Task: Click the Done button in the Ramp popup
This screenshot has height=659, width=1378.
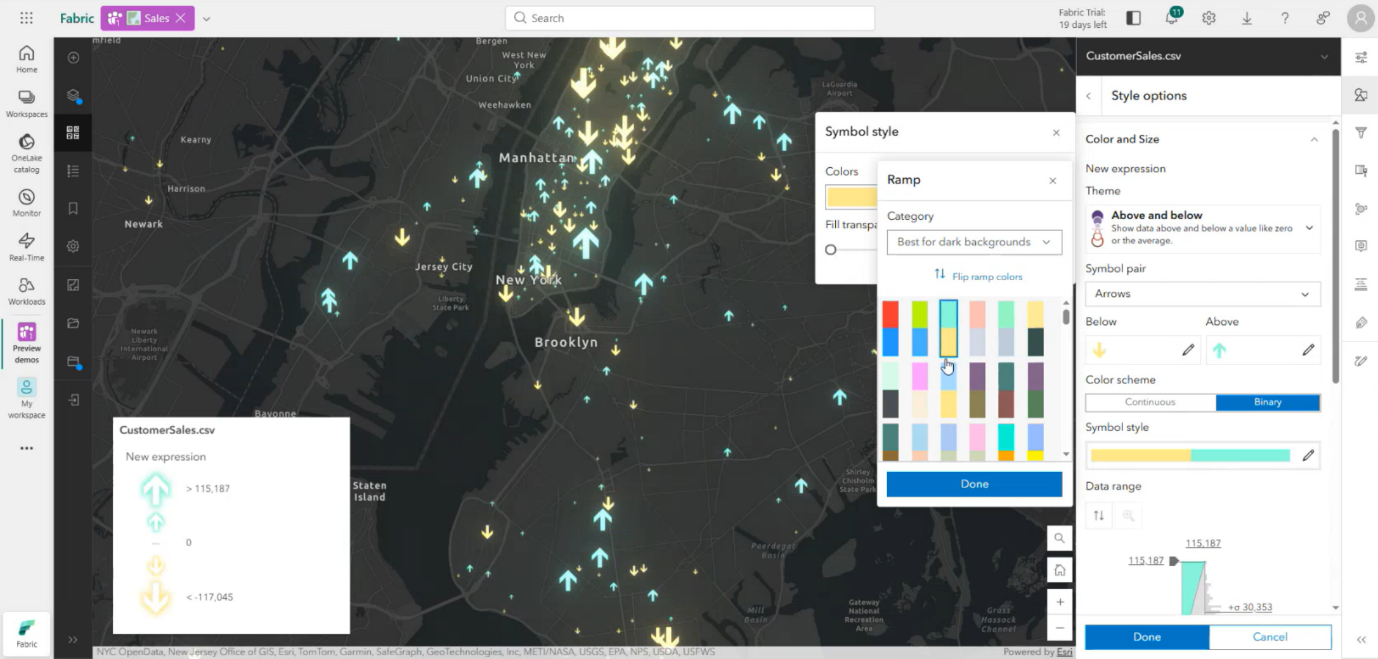Action: [x=974, y=483]
